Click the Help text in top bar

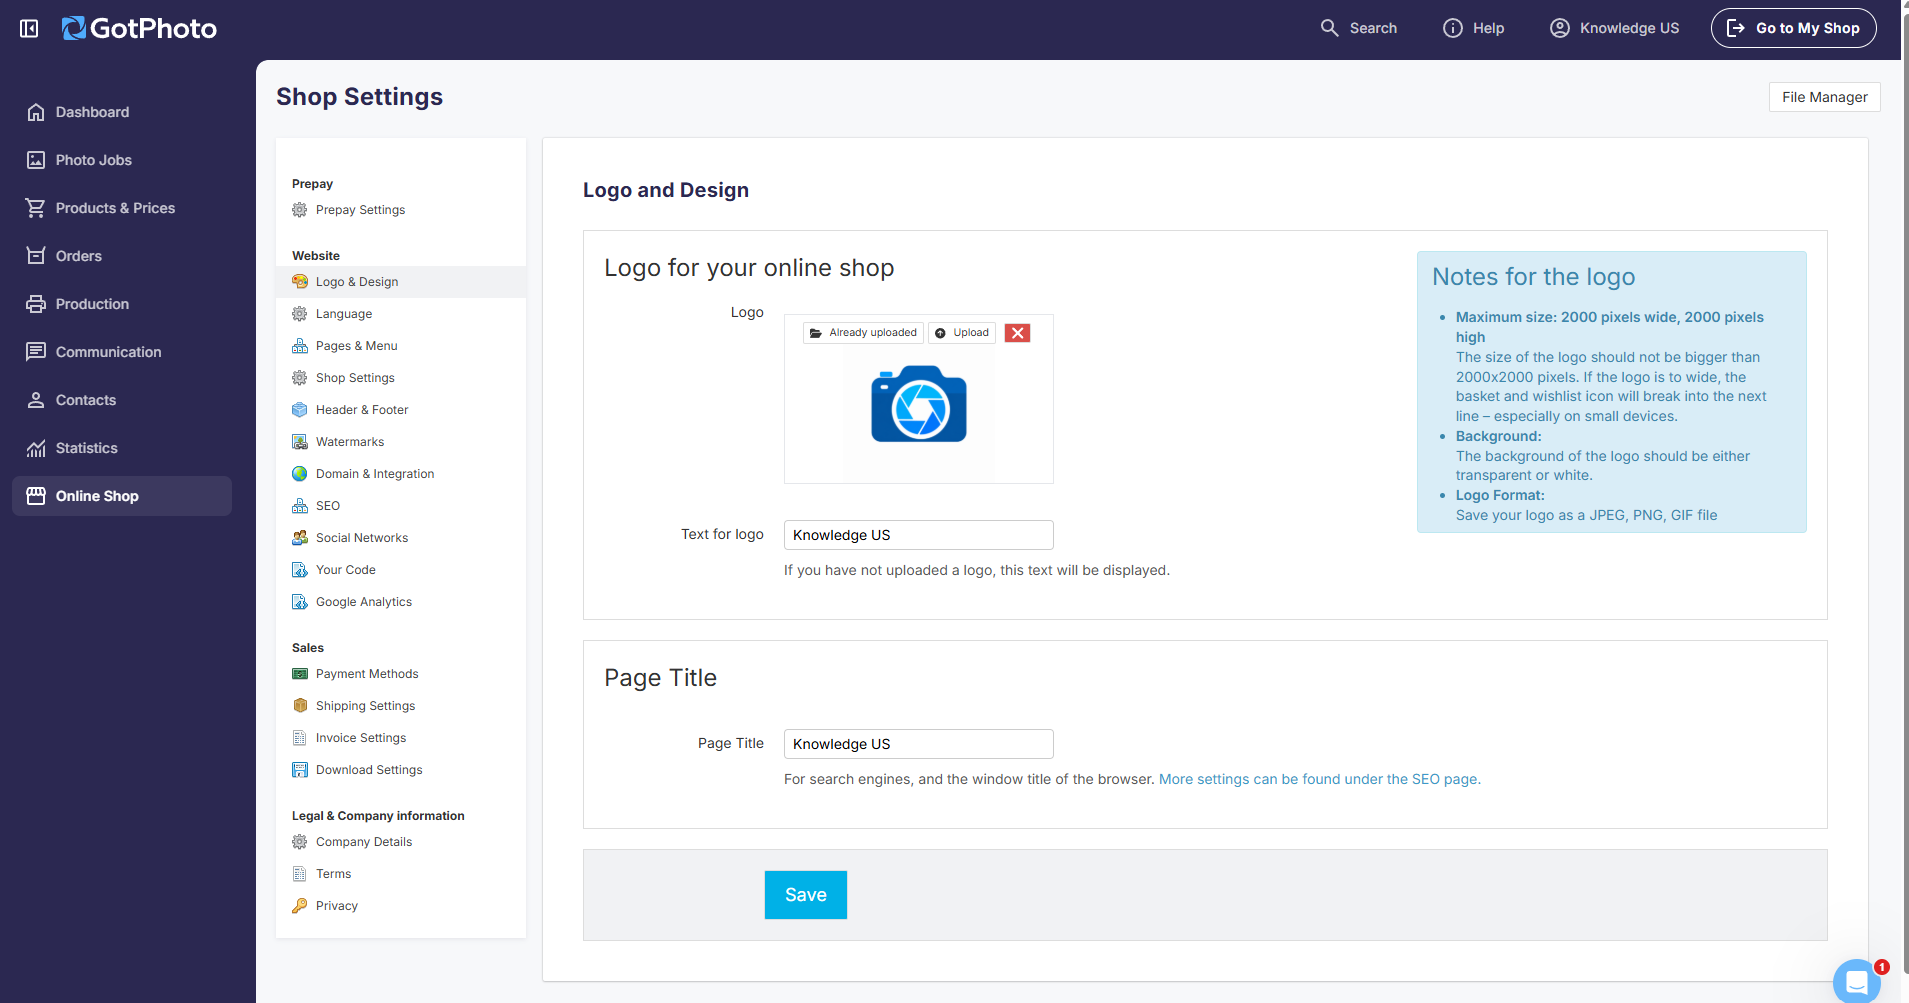(x=1488, y=28)
